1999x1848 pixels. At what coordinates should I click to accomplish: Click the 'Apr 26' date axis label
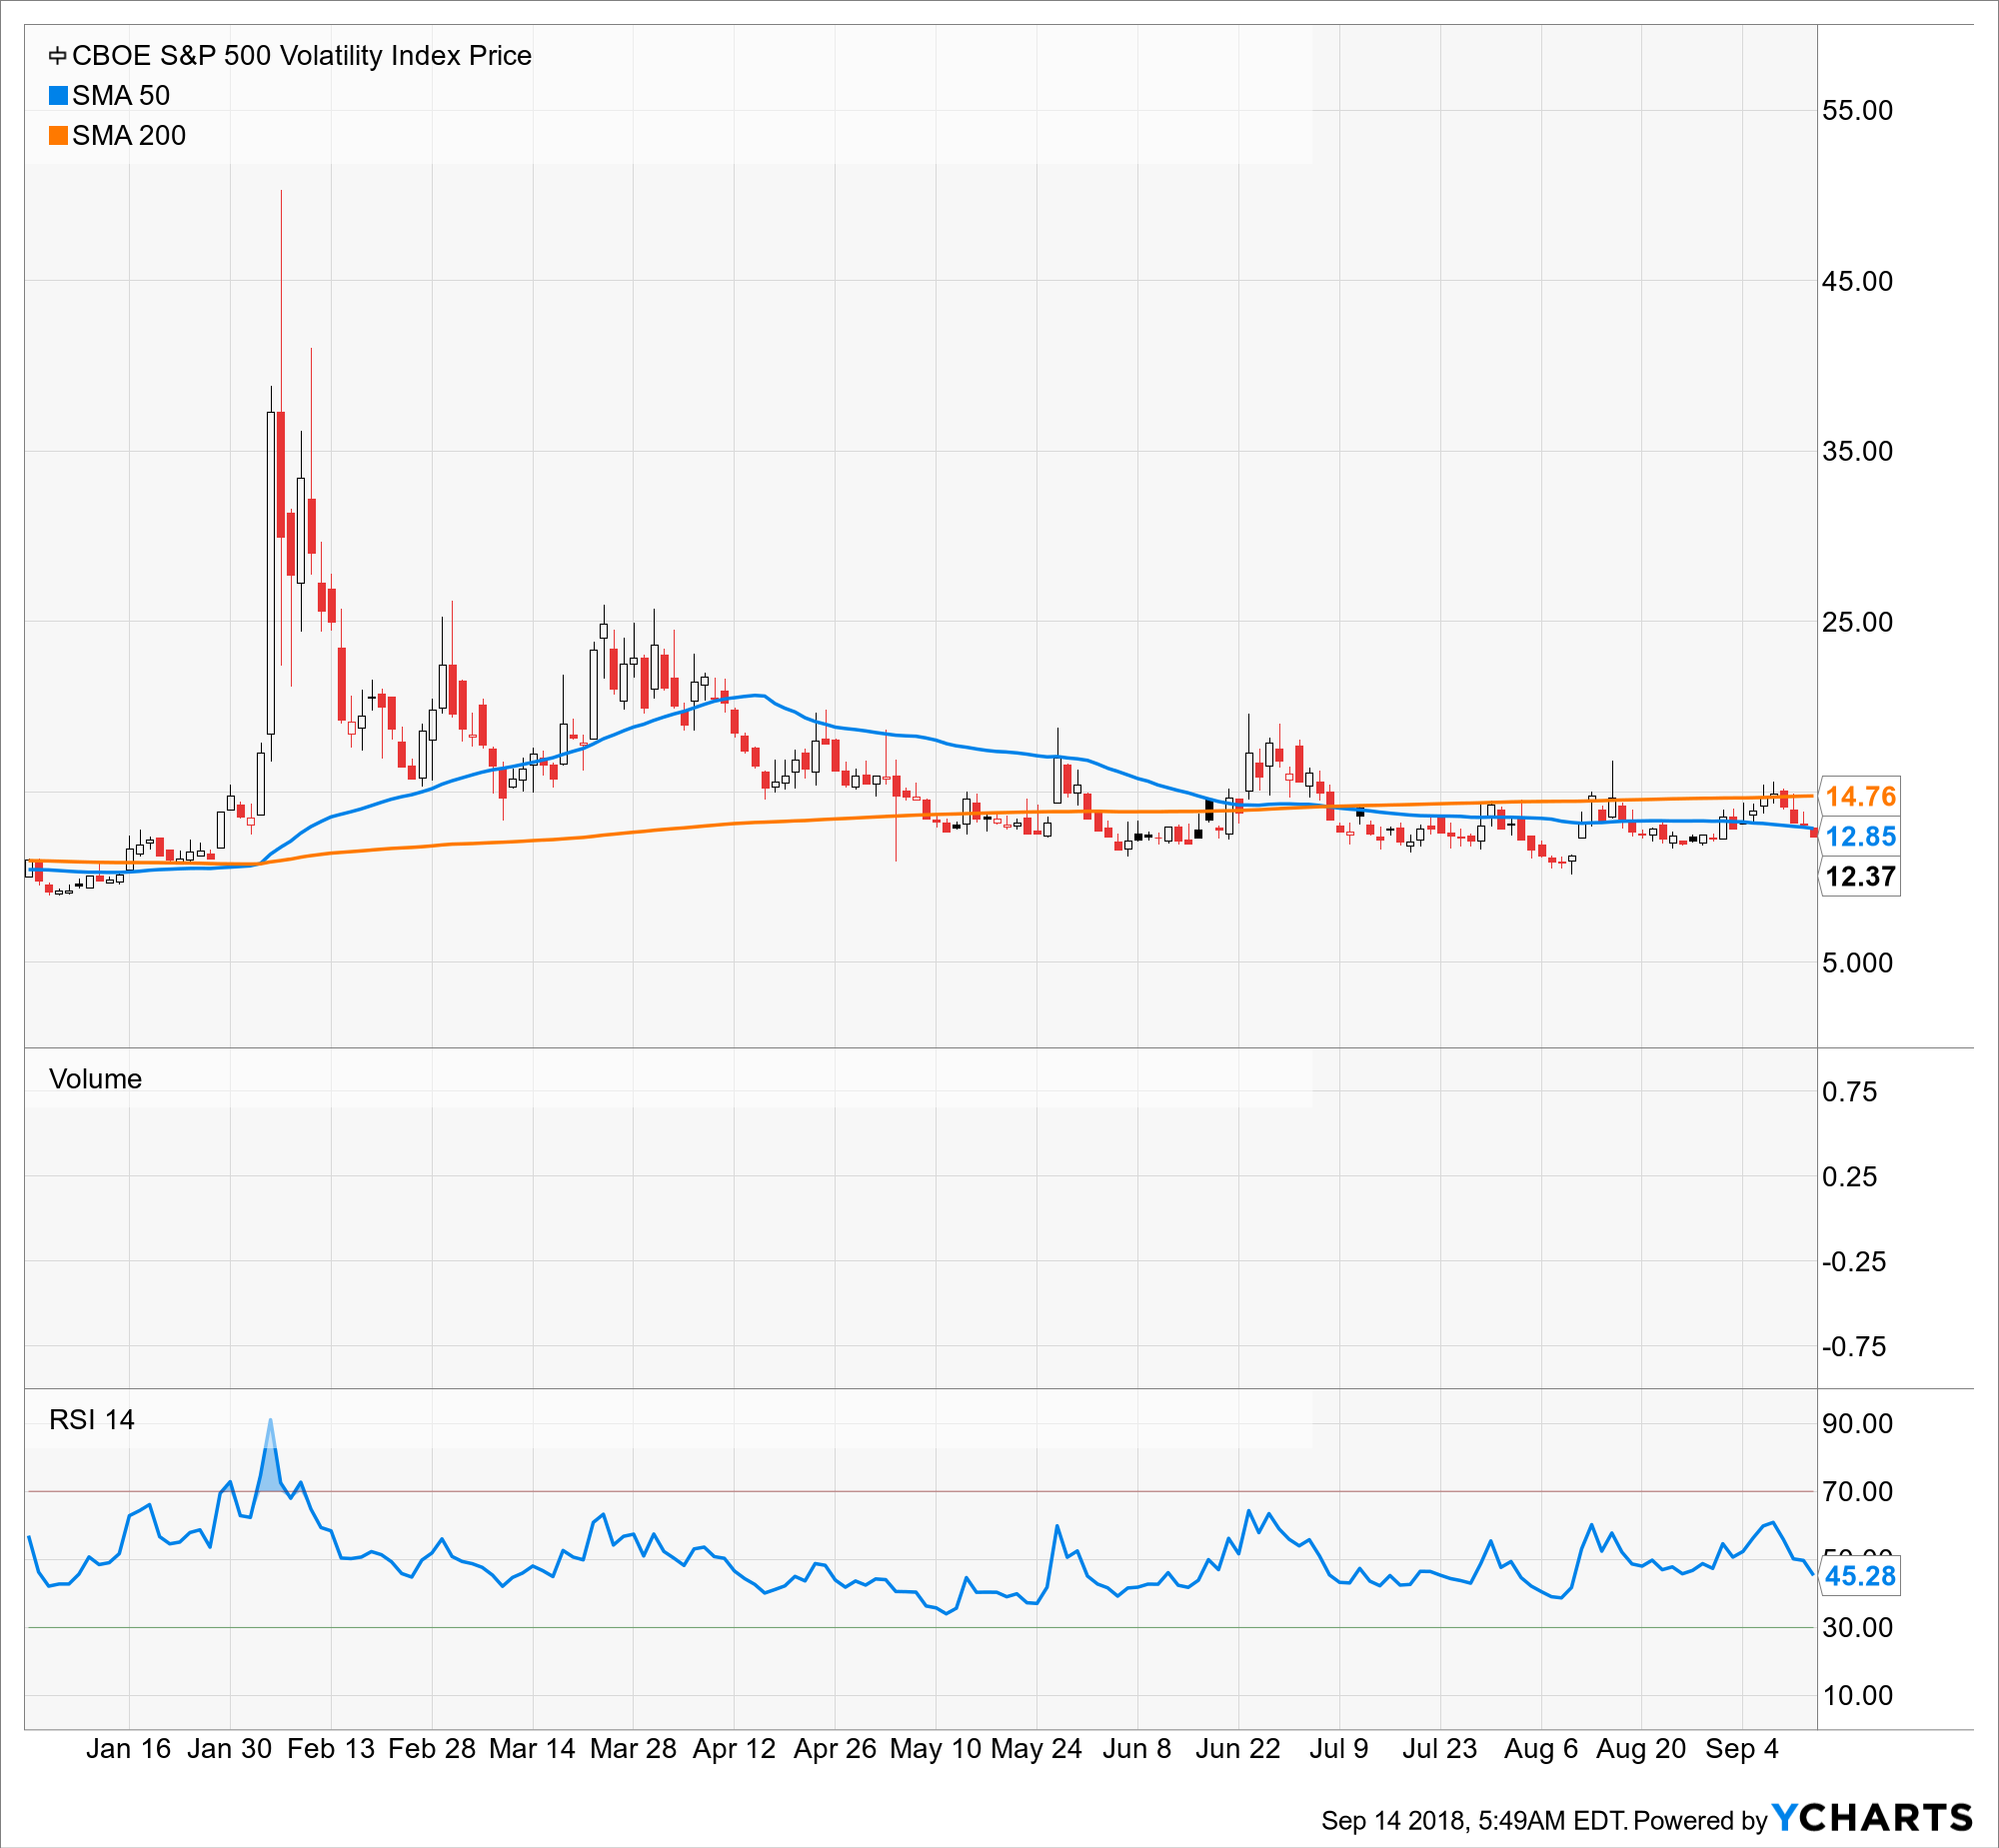pyautogui.click(x=834, y=1749)
